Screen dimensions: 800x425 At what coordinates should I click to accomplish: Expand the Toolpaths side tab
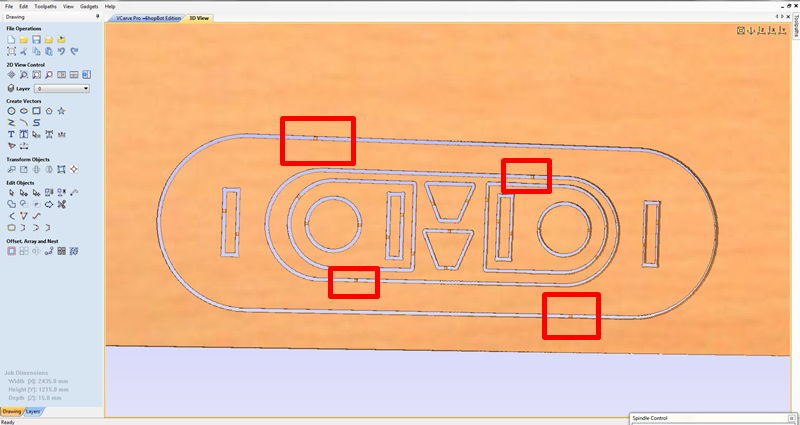tap(796, 25)
